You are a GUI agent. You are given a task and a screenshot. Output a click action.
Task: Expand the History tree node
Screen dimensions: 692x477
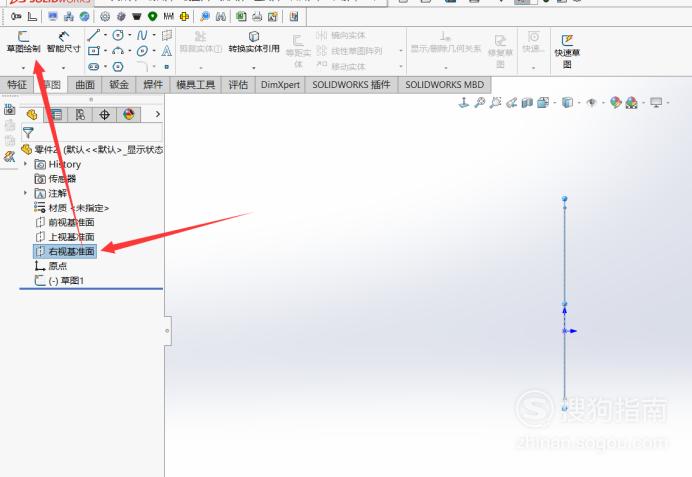[26, 164]
